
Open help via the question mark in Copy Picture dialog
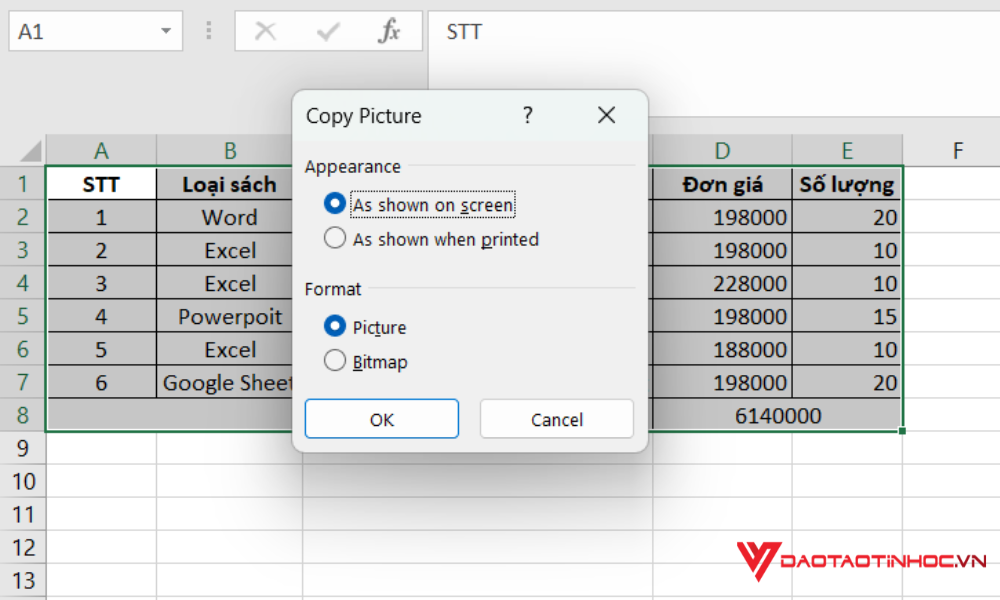(x=527, y=116)
